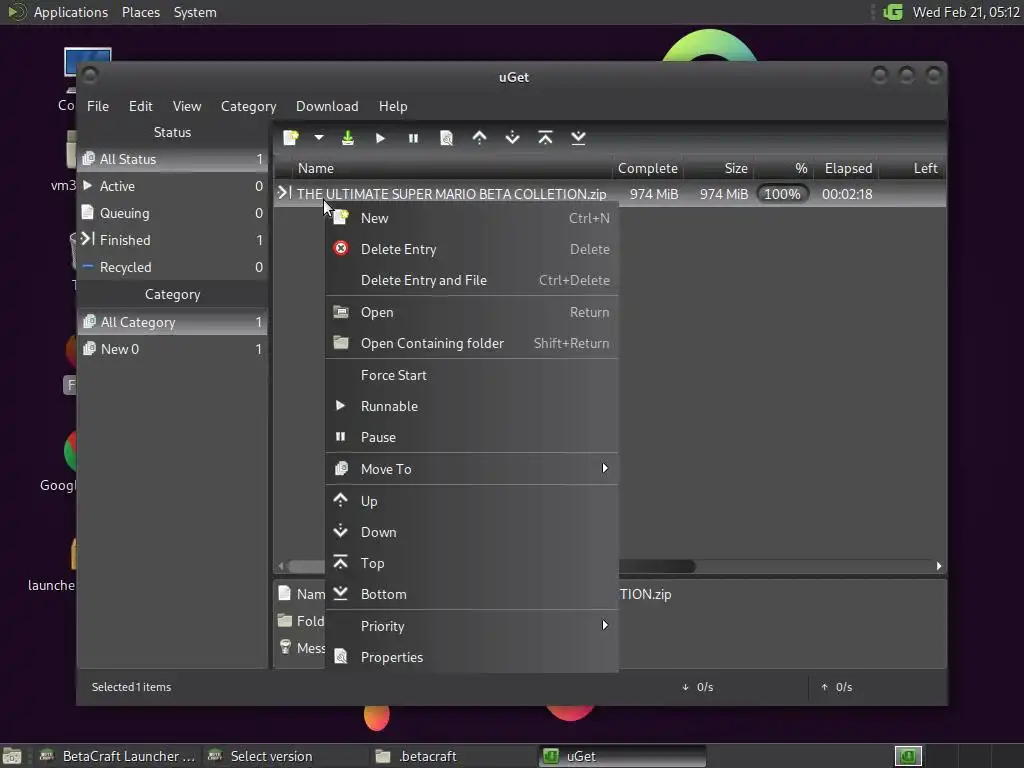Open the System menu in top panel
Image resolution: width=1024 pixels, height=768 pixels.
coord(195,12)
